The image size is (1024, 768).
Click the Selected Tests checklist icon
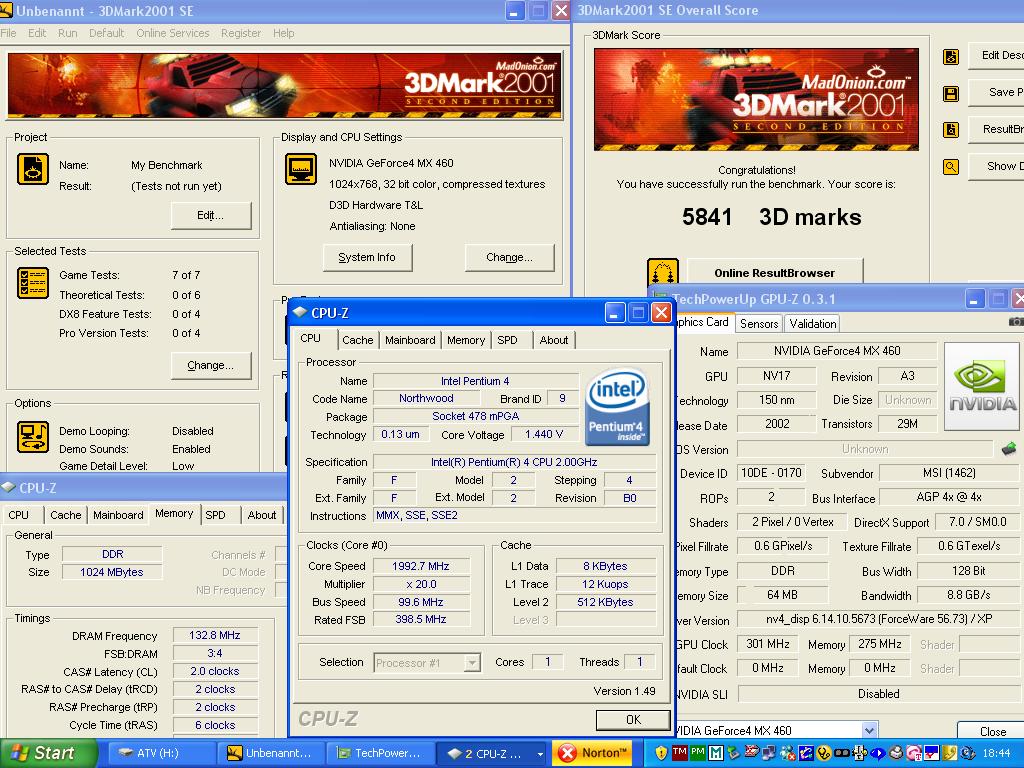(33, 283)
